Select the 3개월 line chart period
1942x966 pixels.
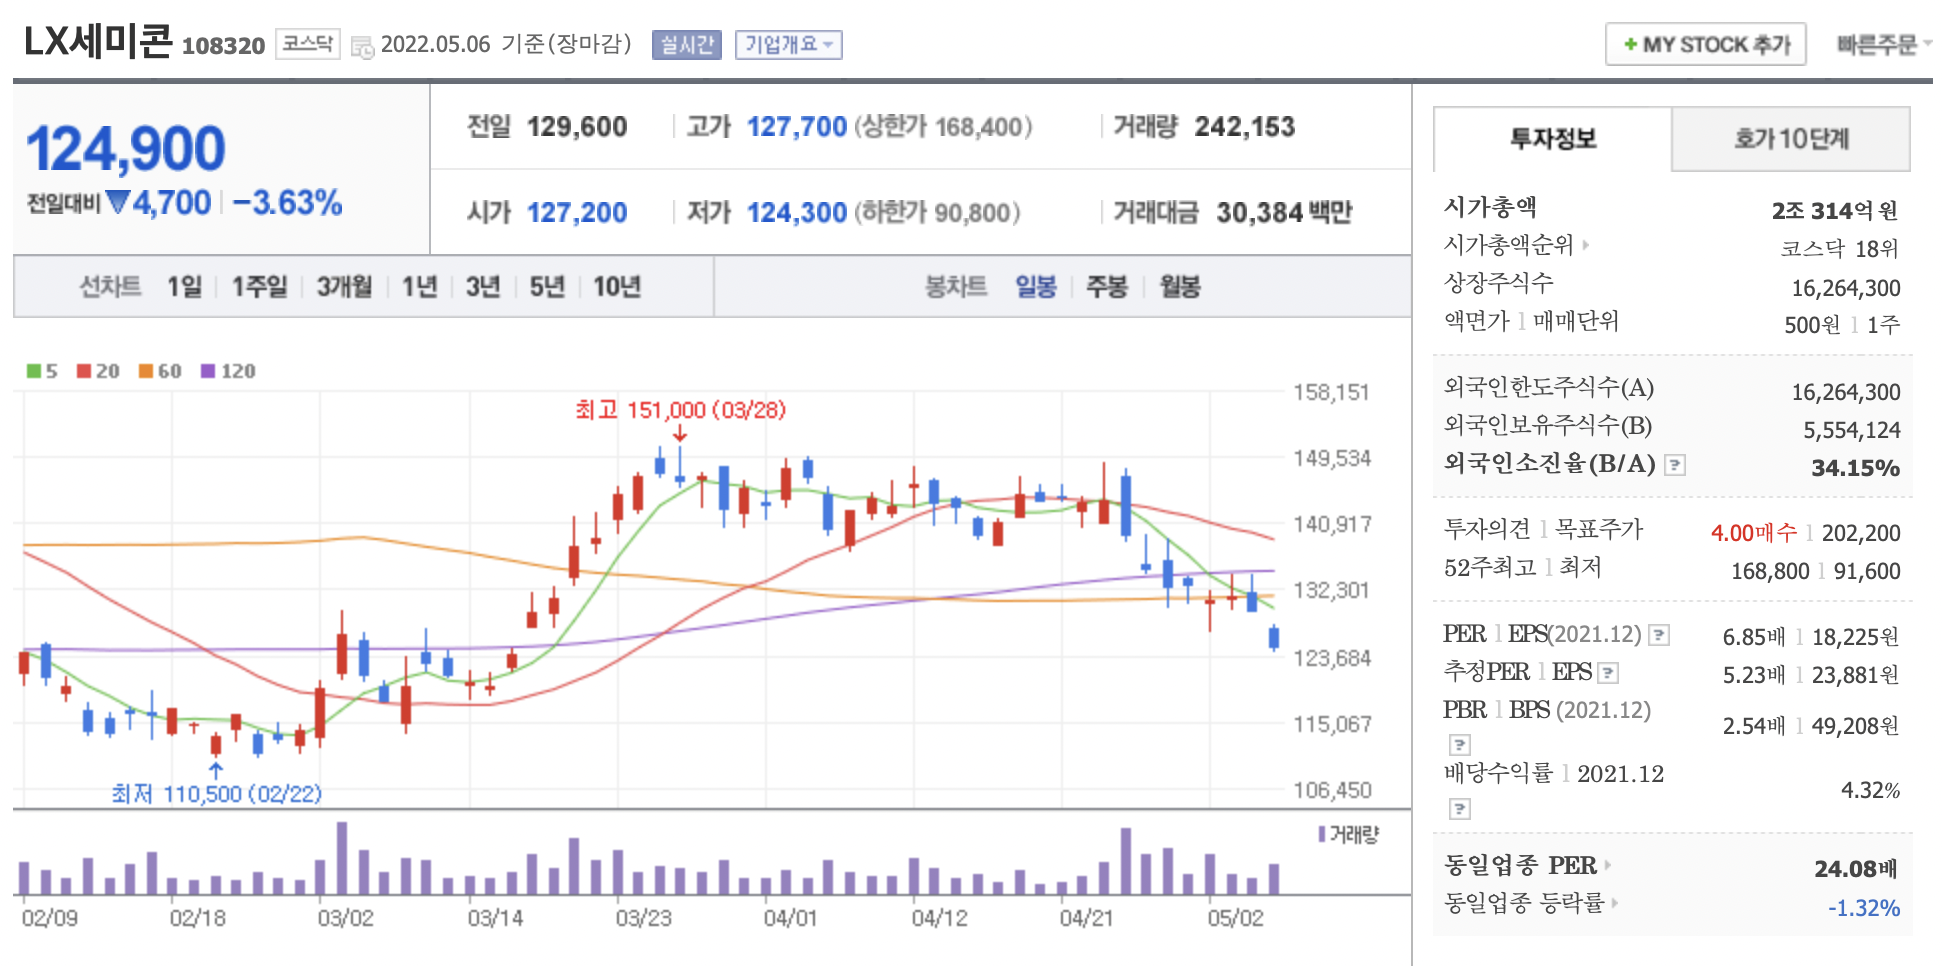pos(344,287)
